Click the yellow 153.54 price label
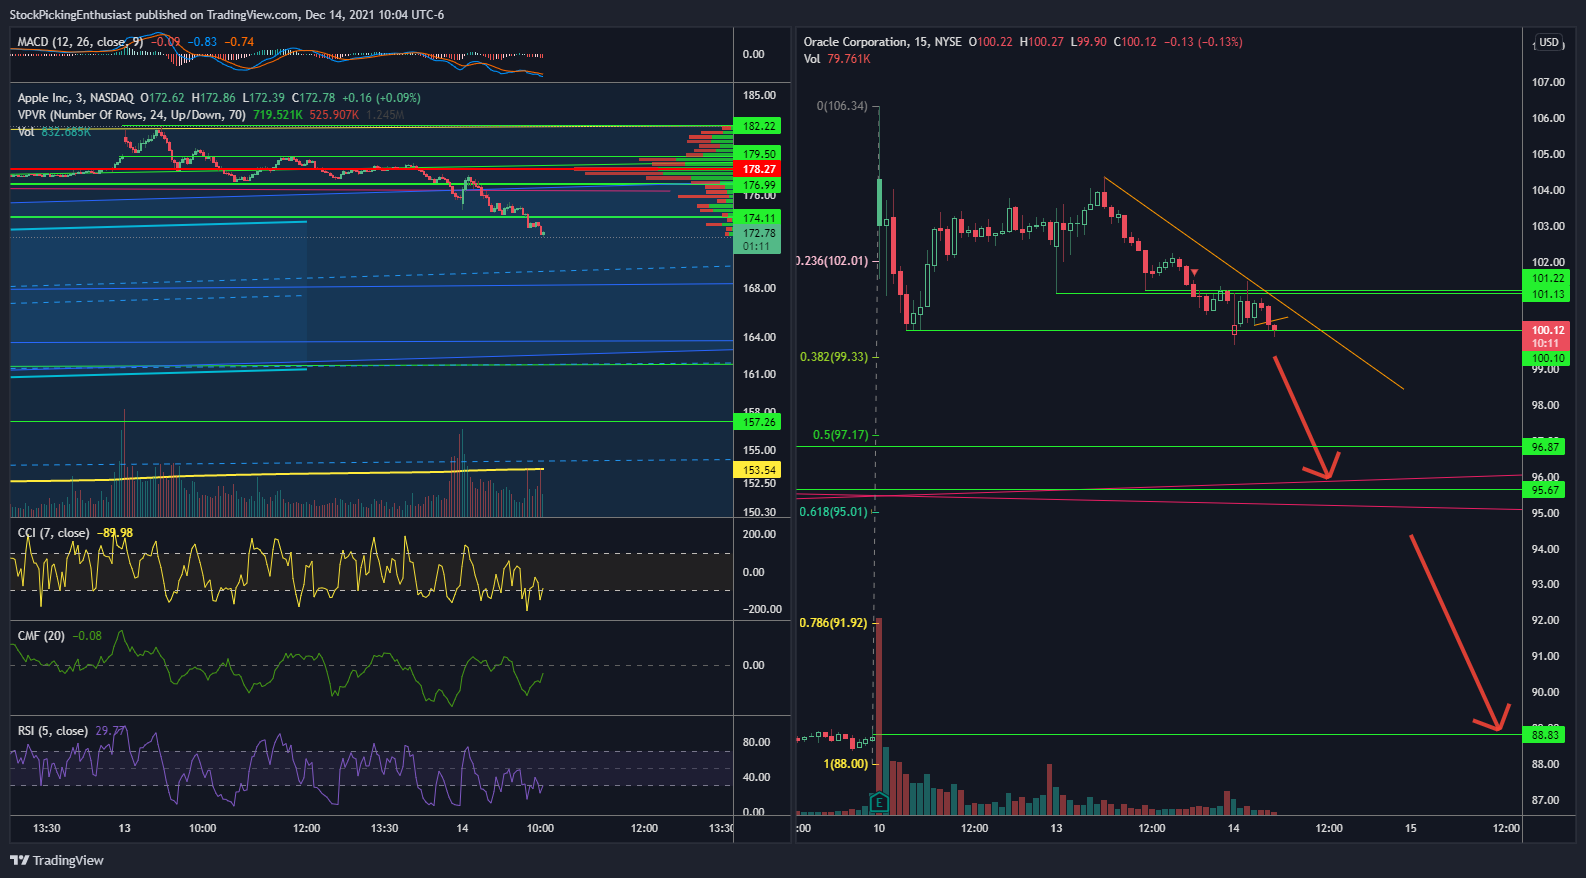This screenshot has width=1586, height=878. point(759,470)
